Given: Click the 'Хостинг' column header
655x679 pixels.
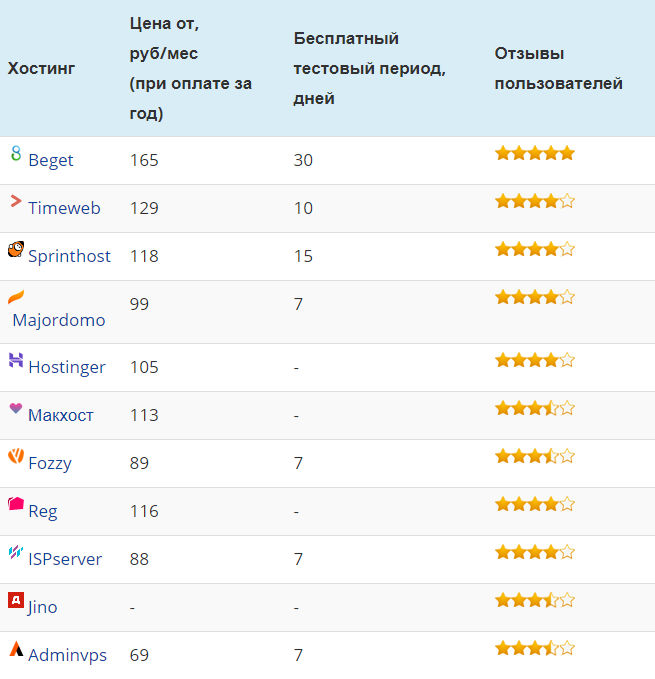Looking at the screenshot, I should 41,69.
